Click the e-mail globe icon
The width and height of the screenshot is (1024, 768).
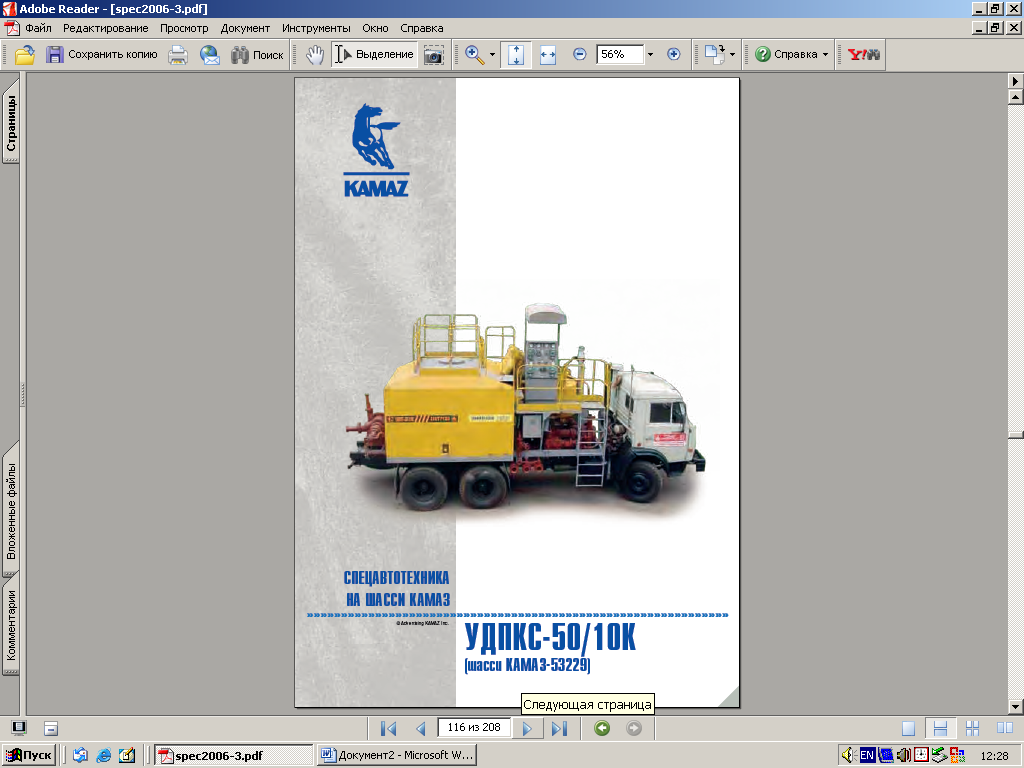click(x=209, y=54)
